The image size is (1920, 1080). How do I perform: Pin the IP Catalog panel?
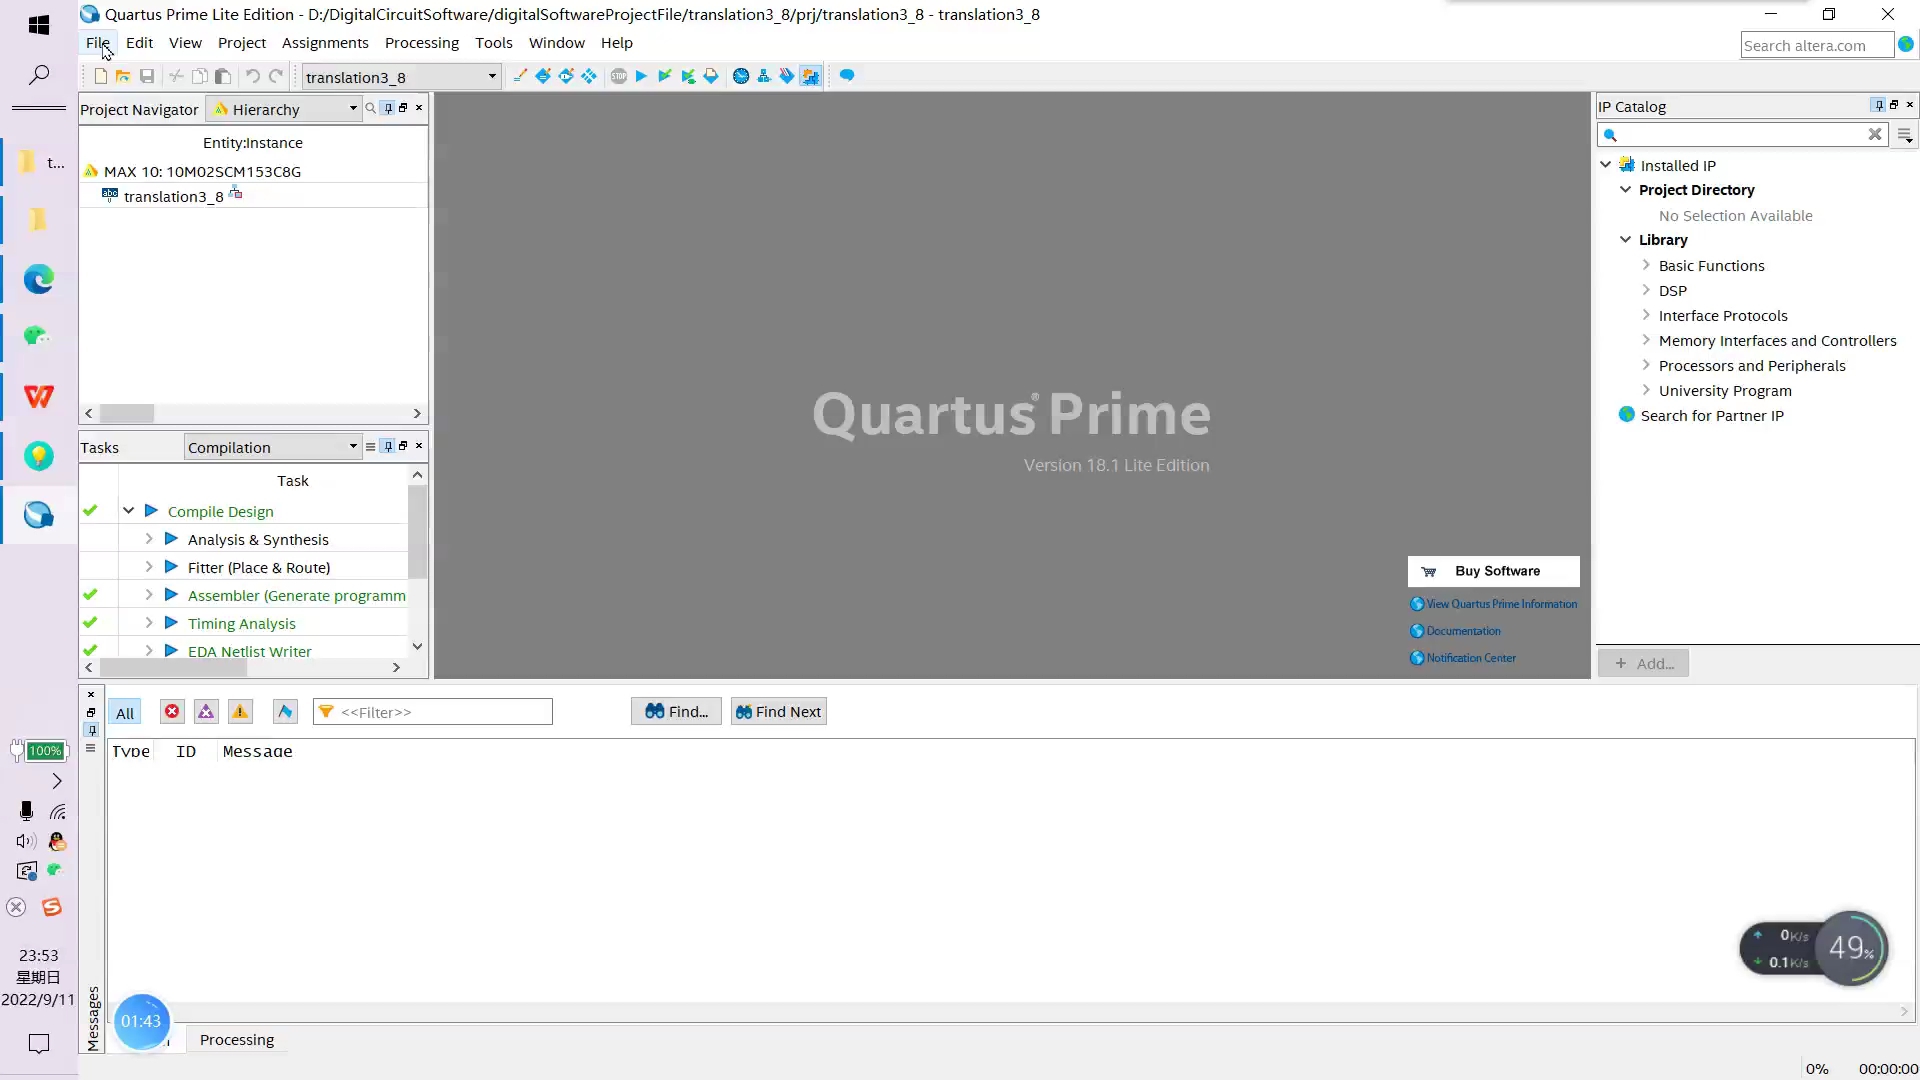tap(1878, 105)
